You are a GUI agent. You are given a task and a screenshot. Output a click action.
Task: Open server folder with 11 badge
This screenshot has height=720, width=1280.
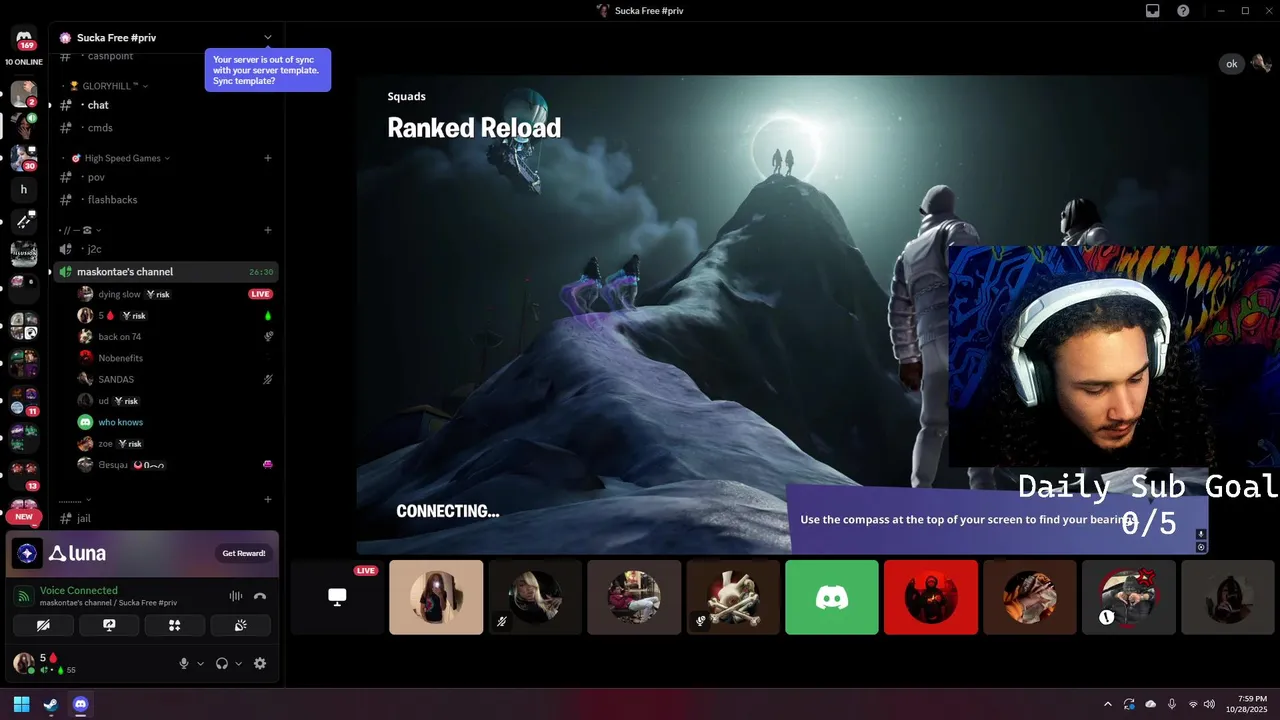tap(24, 401)
